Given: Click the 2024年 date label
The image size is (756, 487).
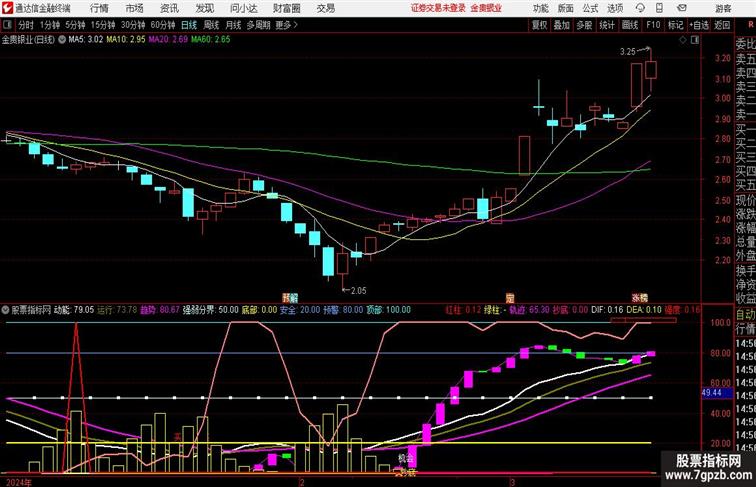Looking at the screenshot, I should (x=19, y=482).
